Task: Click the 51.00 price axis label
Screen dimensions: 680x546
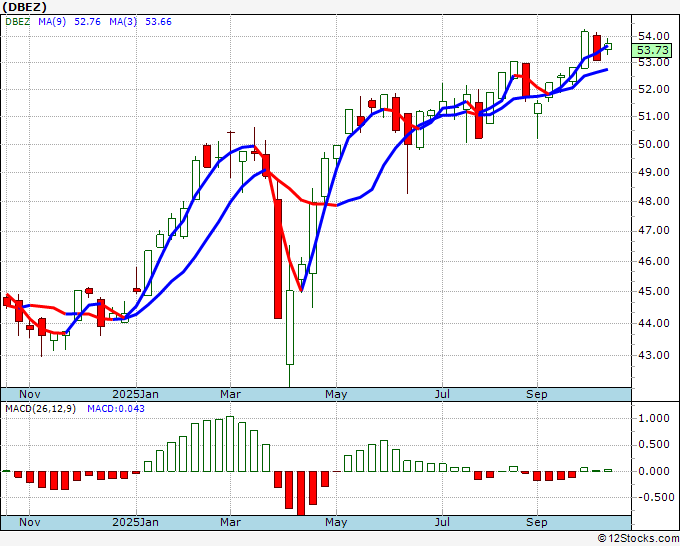Action: 654,116
